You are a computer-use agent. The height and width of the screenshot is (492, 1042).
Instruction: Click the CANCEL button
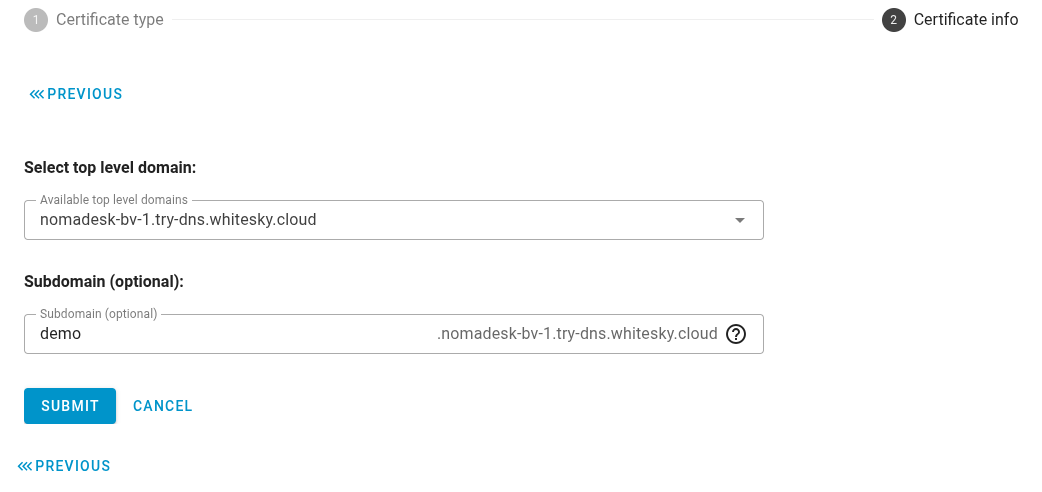(x=163, y=406)
